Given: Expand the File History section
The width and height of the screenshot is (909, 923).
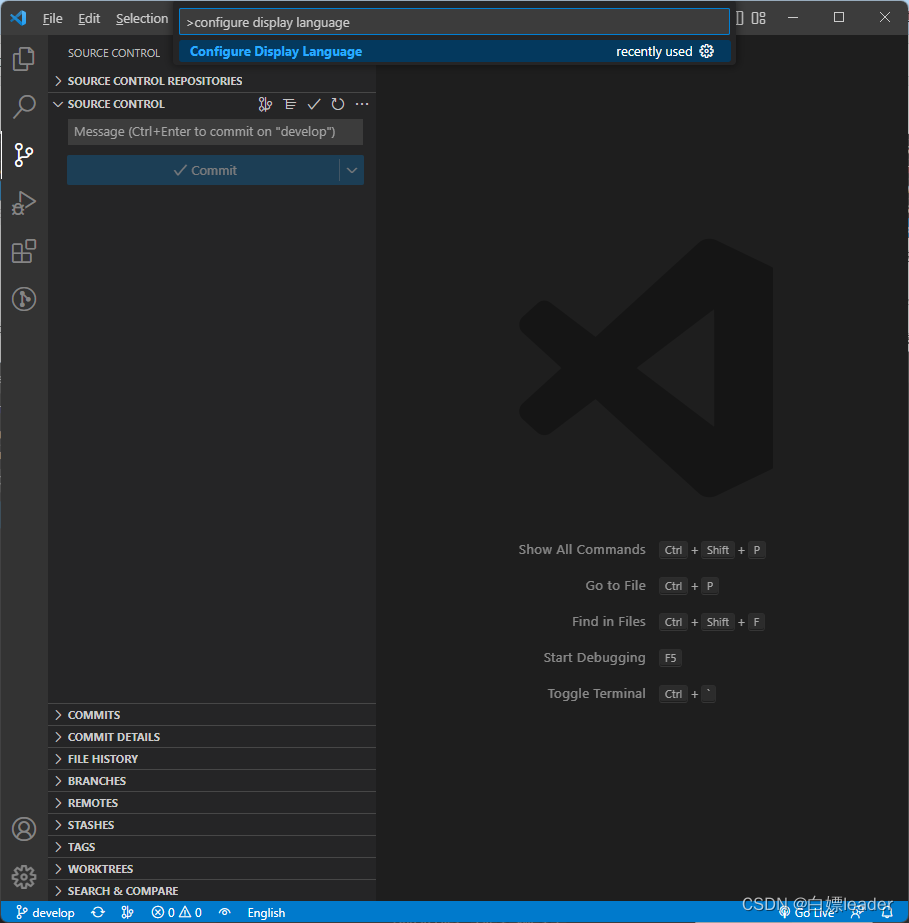Looking at the screenshot, I should 212,759.
